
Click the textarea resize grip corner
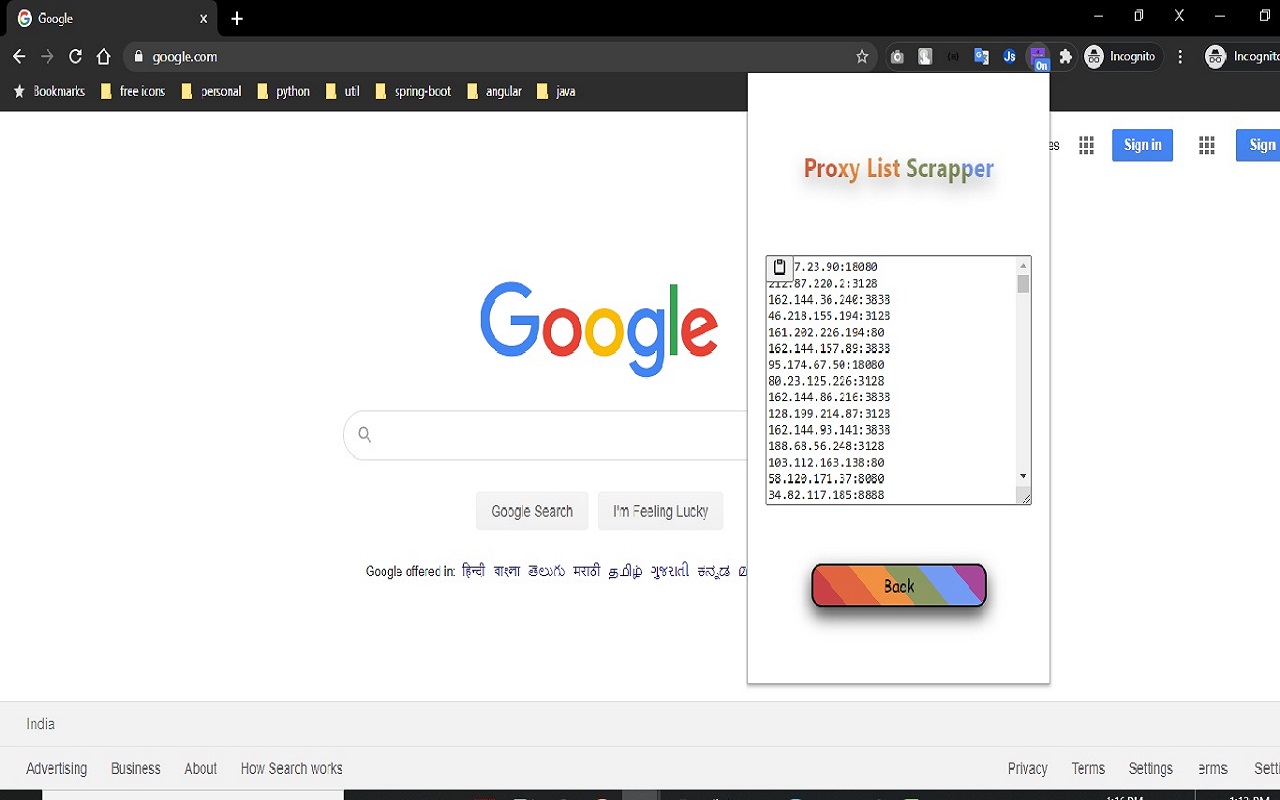(1024, 497)
